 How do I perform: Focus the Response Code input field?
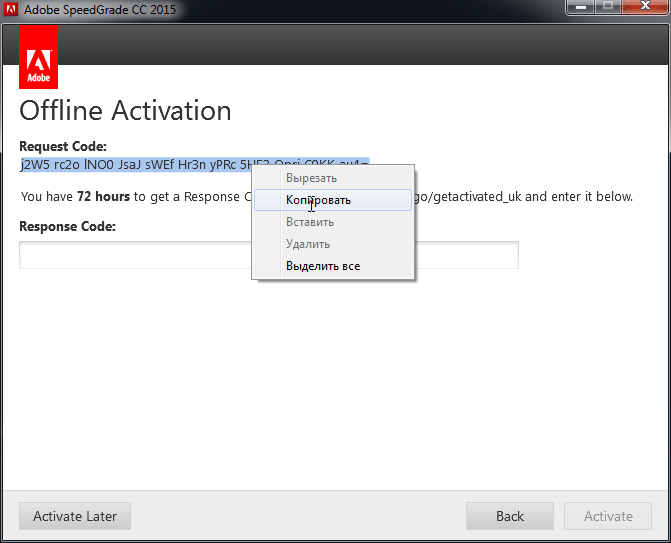tap(269, 255)
